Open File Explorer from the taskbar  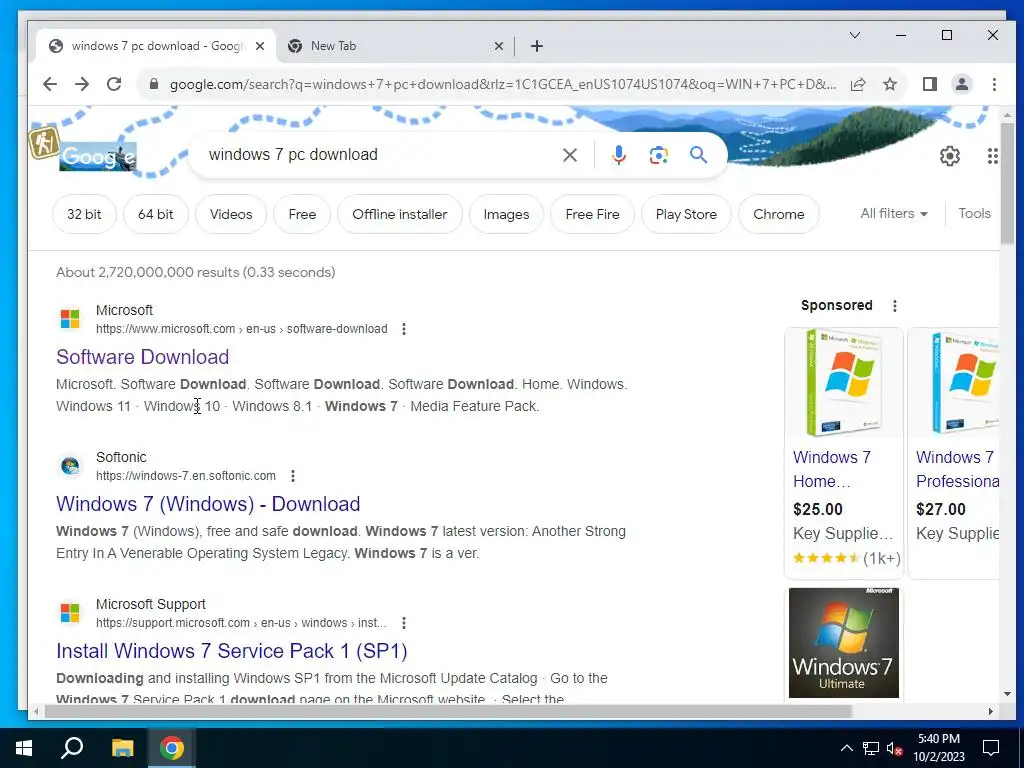tap(122, 748)
